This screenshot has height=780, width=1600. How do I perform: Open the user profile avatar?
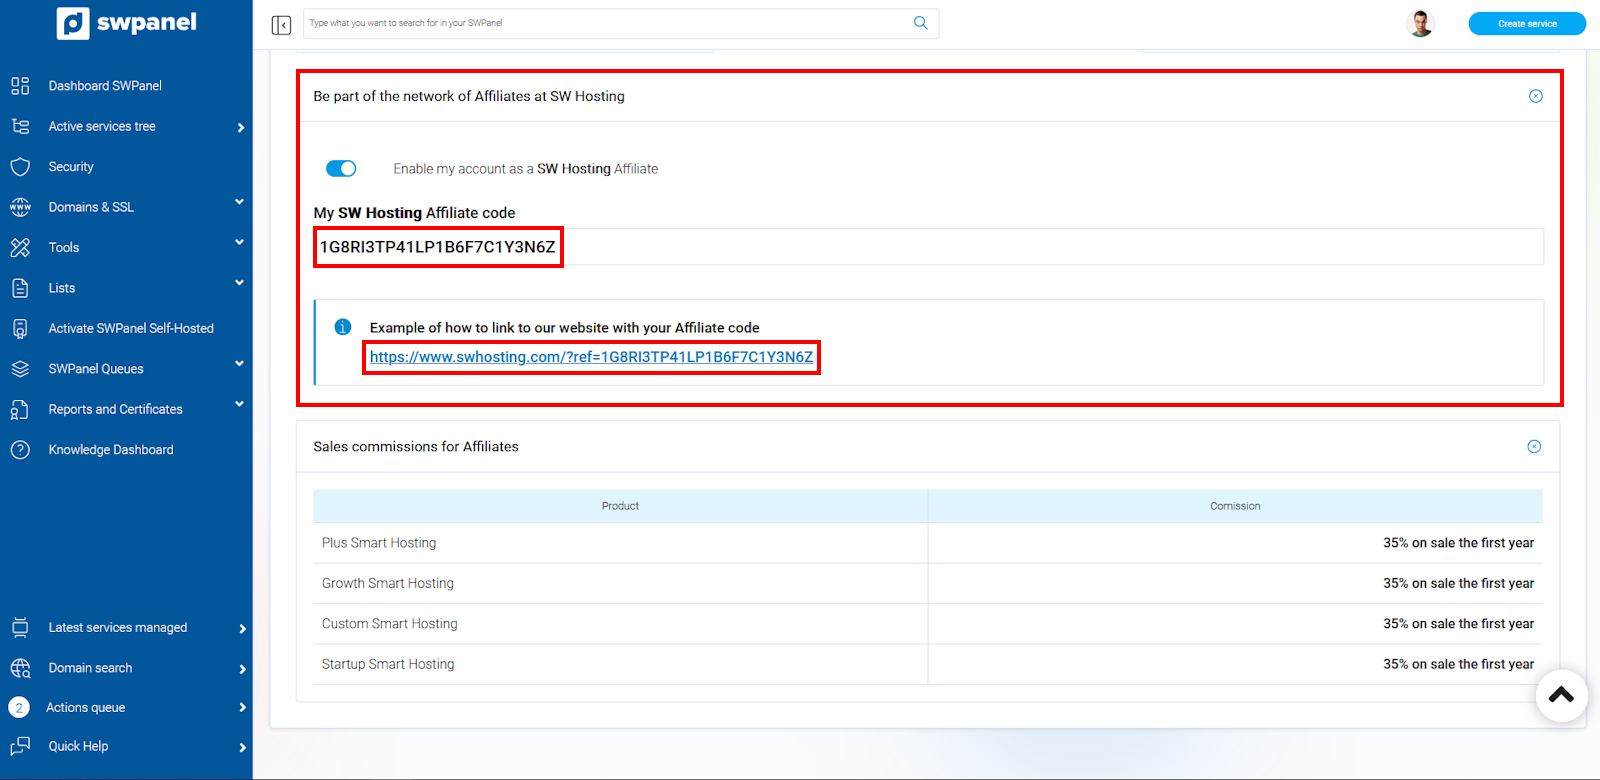pyautogui.click(x=1420, y=23)
